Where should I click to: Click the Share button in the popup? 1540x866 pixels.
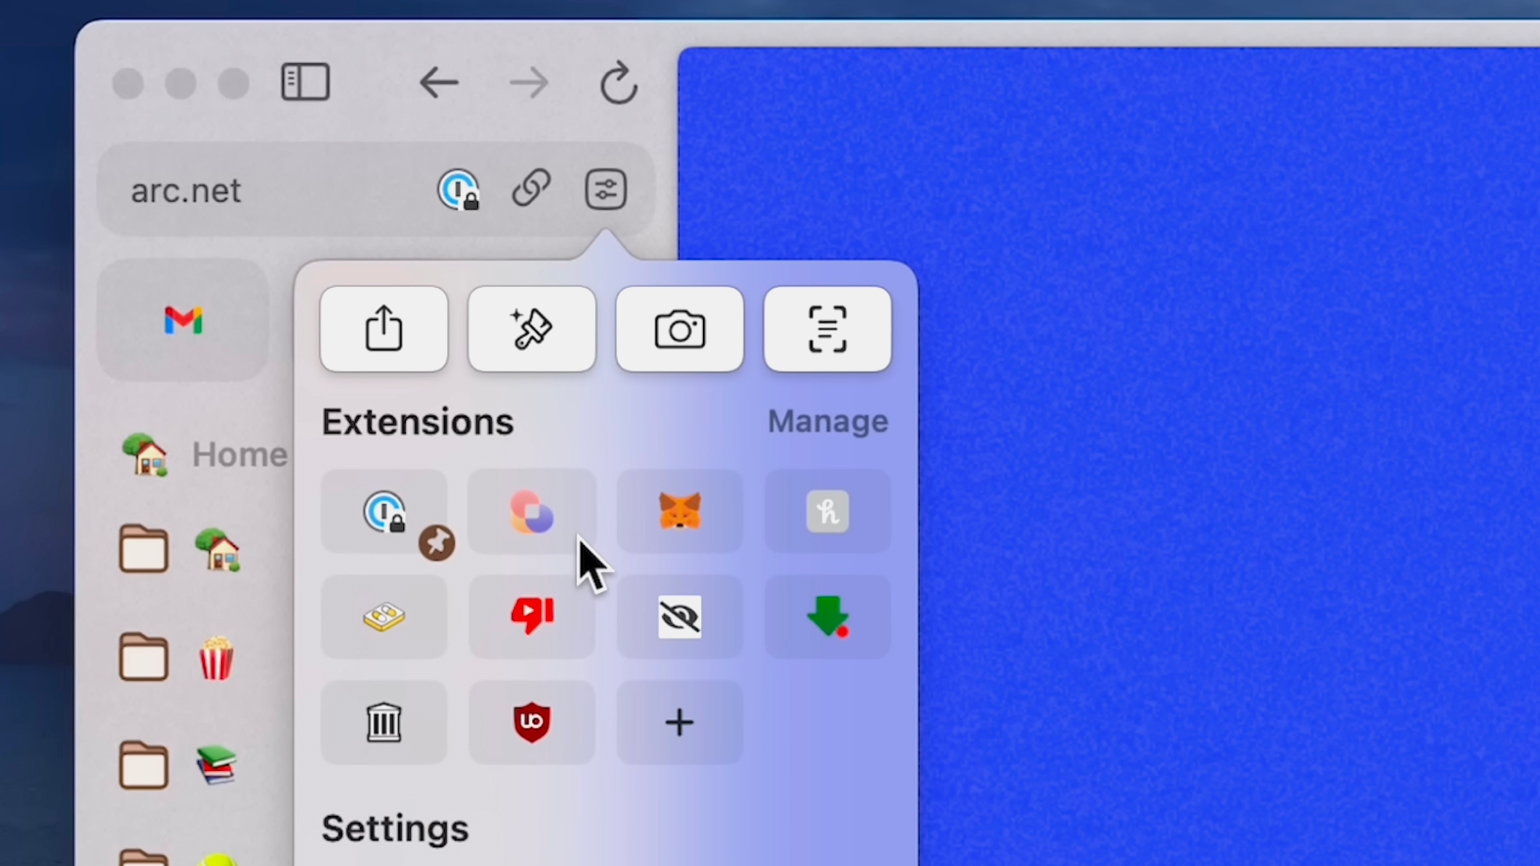(x=384, y=329)
